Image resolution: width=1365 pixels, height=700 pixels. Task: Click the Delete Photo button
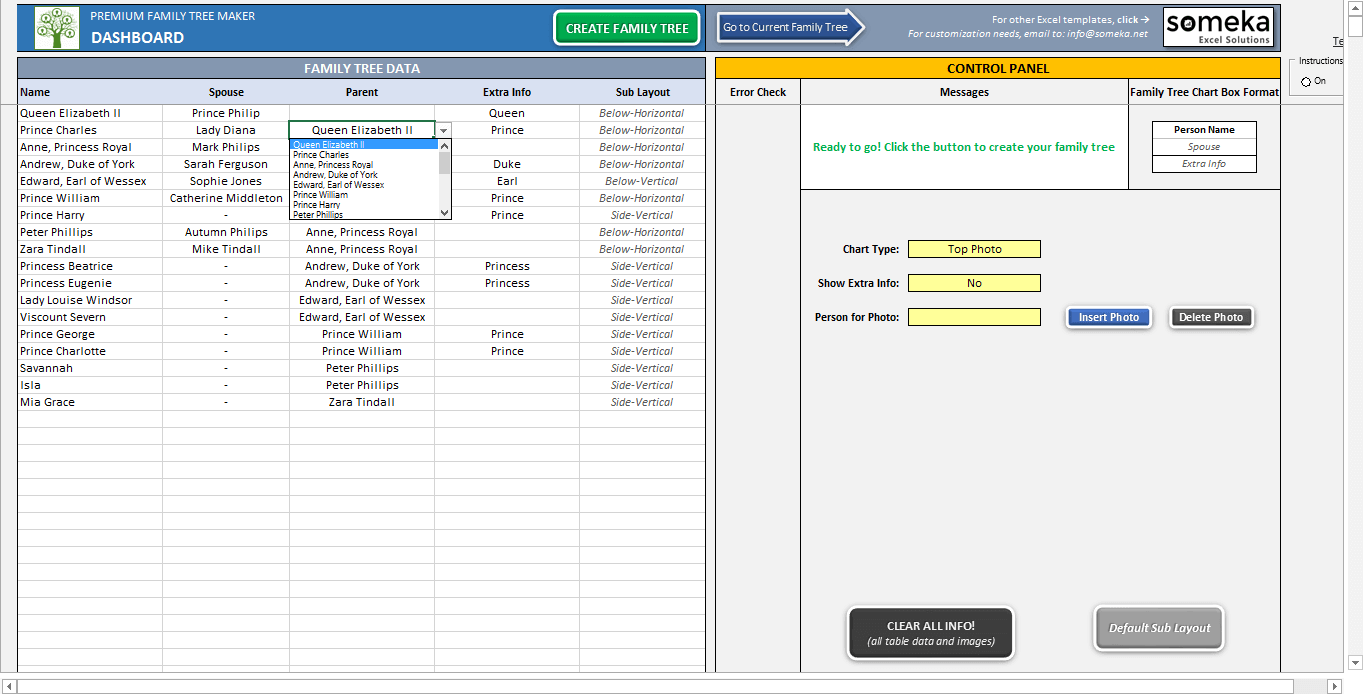(x=1211, y=317)
